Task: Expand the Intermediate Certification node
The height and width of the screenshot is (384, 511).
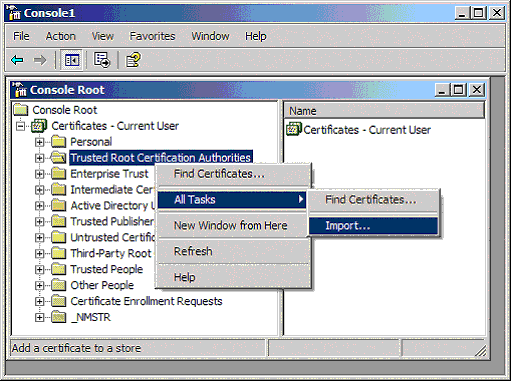Action: [39, 190]
